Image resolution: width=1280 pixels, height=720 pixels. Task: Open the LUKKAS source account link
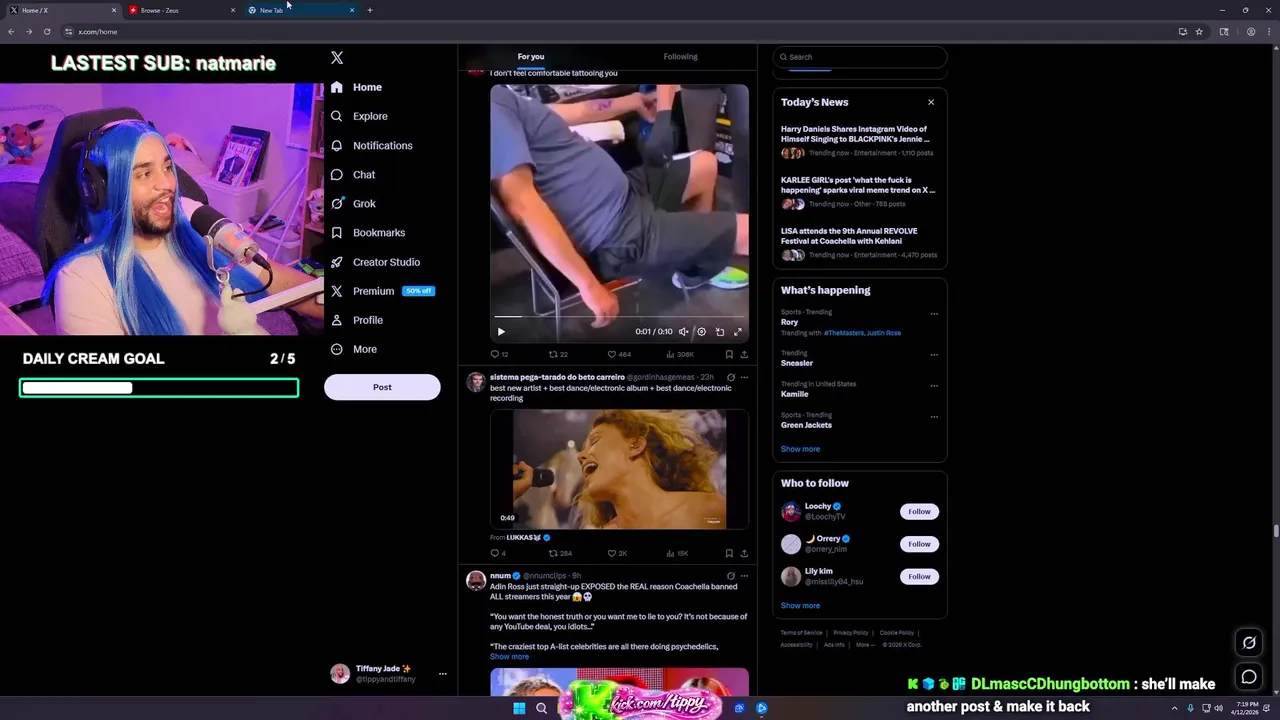pos(528,538)
